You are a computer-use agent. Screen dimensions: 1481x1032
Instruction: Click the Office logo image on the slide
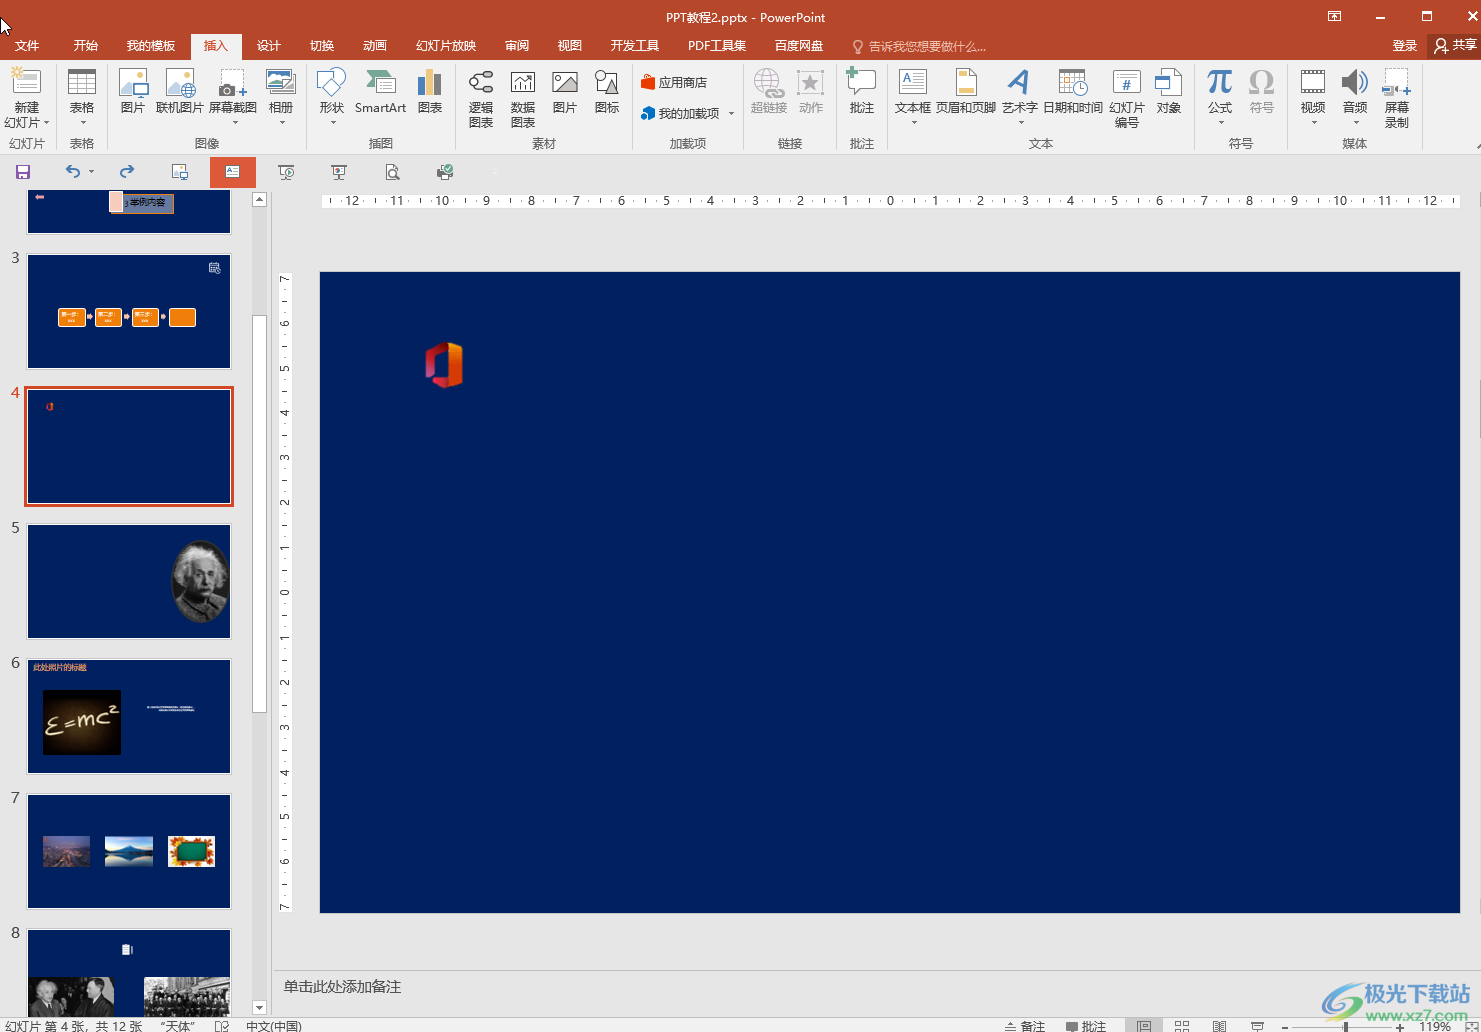pyautogui.click(x=444, y=364)
